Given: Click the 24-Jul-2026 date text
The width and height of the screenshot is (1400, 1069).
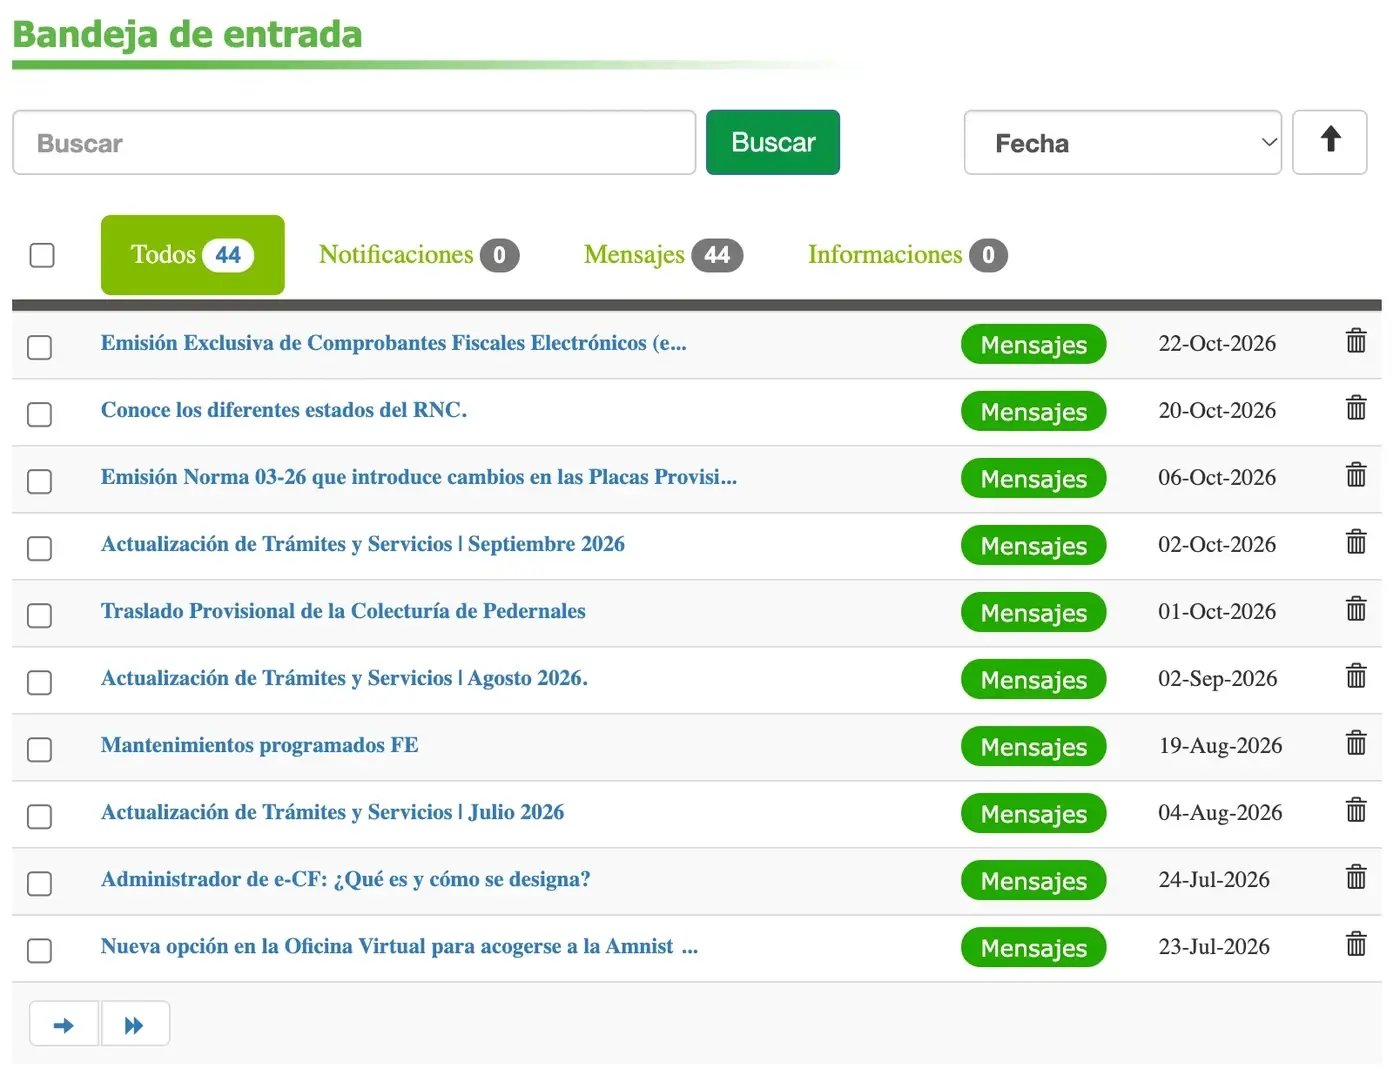Looking at the screenshot, I should [x=1214, y=879].
